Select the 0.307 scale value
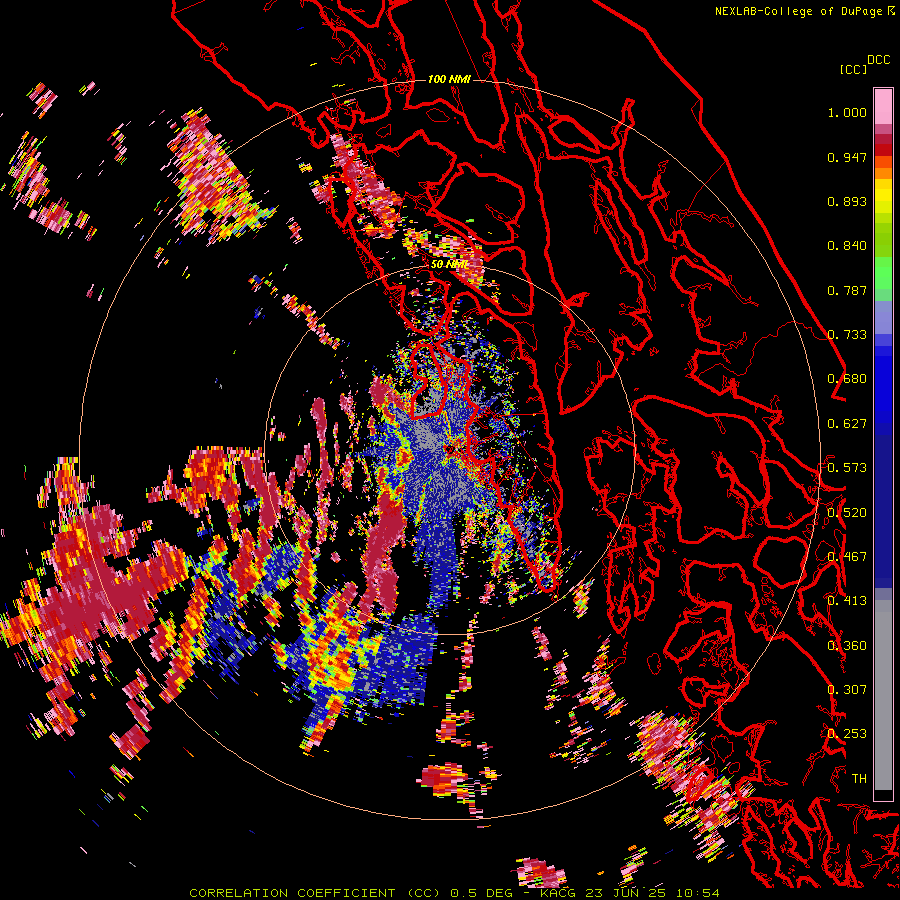This screenshot has height=900, width=900. 847,689
